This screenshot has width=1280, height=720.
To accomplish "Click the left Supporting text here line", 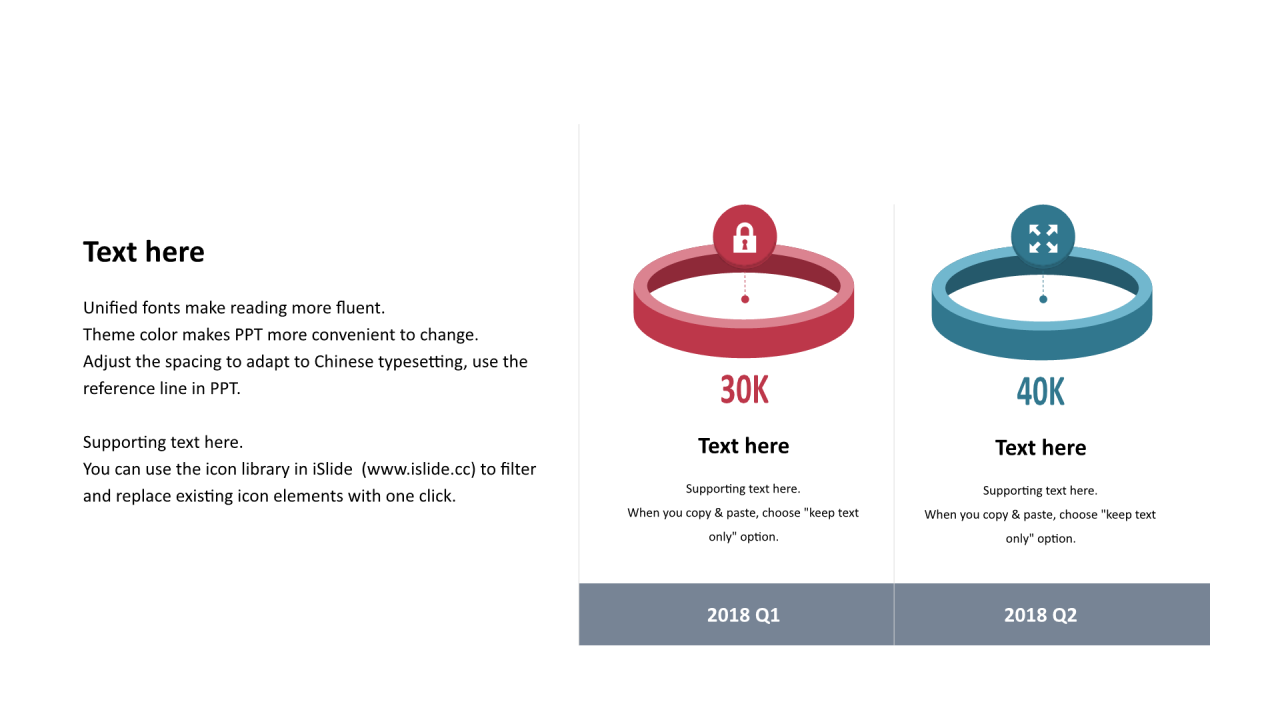I will point(163,442).
